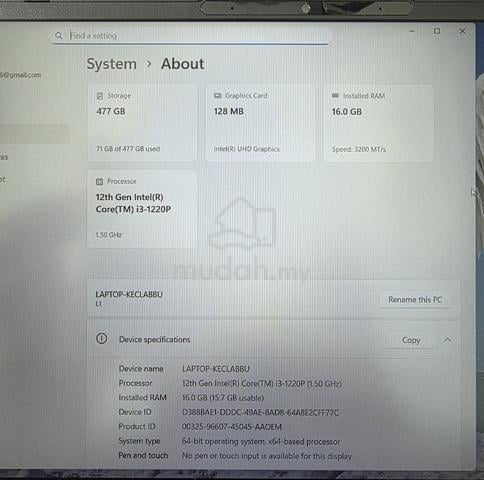Screen dimensions: 484x480
Task: Select the 12th Gen Intel Core i3-1220P text
Action: tap(133, 203)
